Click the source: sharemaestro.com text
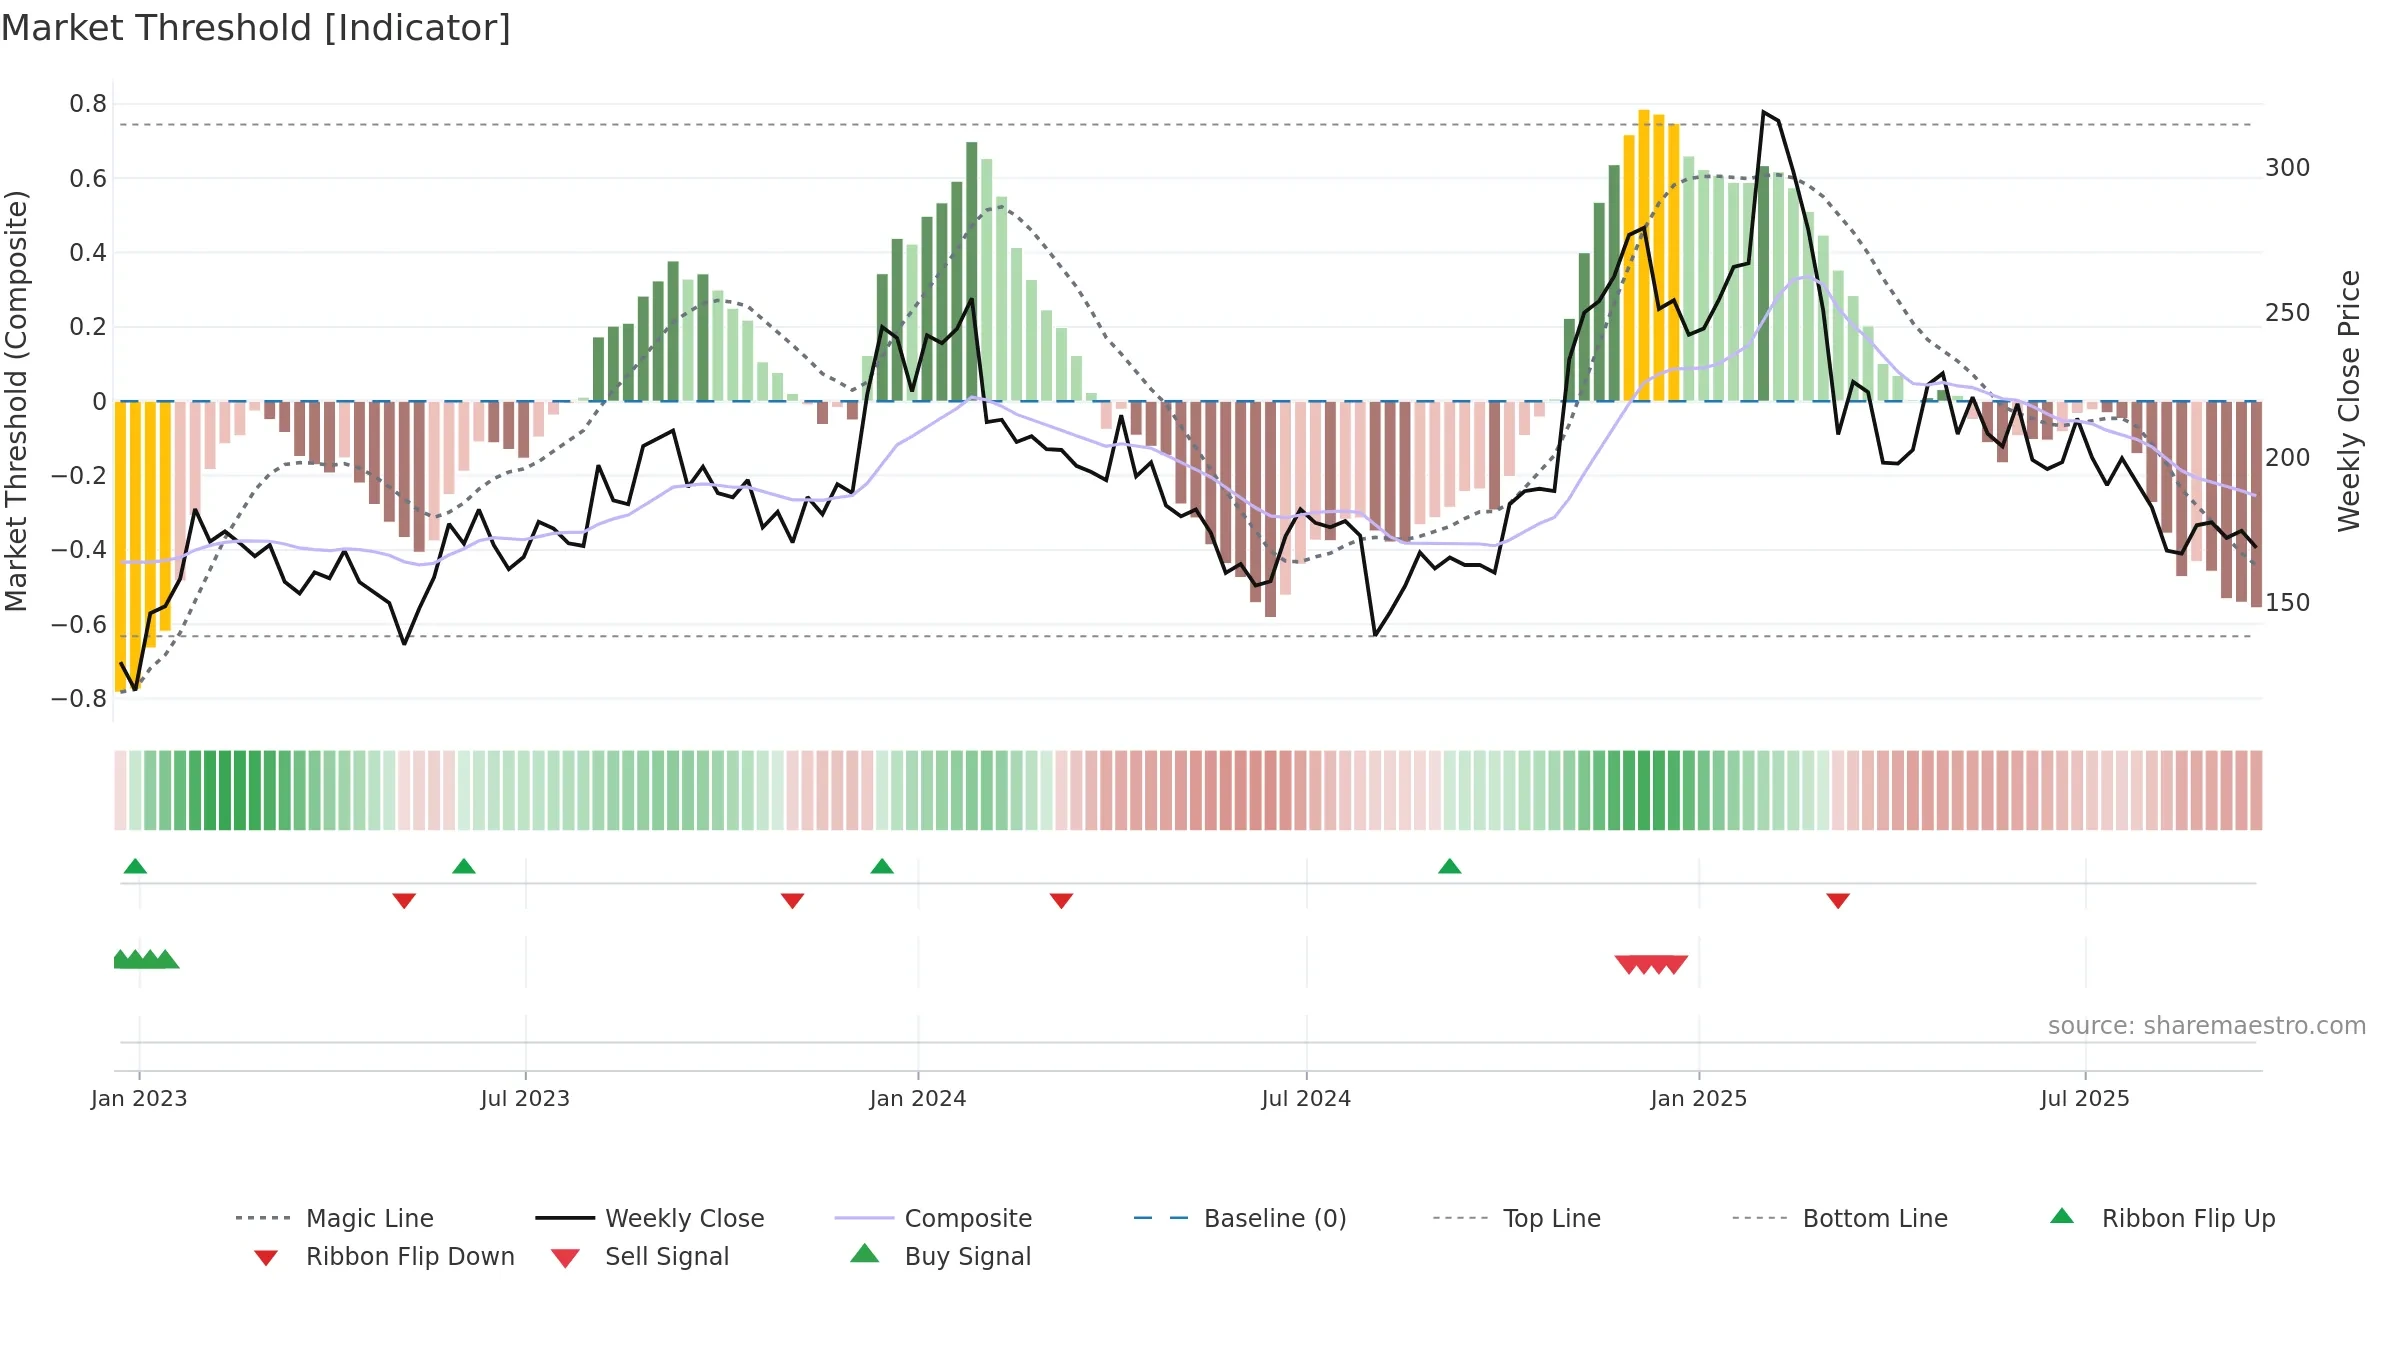 (2207, 1026)
